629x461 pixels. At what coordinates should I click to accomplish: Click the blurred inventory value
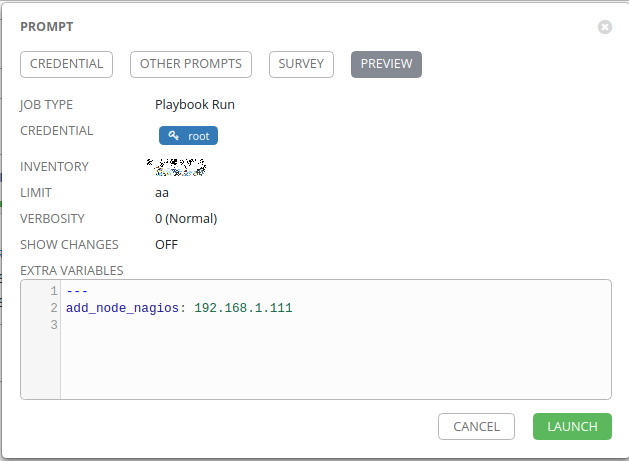[x=177, y=167]
